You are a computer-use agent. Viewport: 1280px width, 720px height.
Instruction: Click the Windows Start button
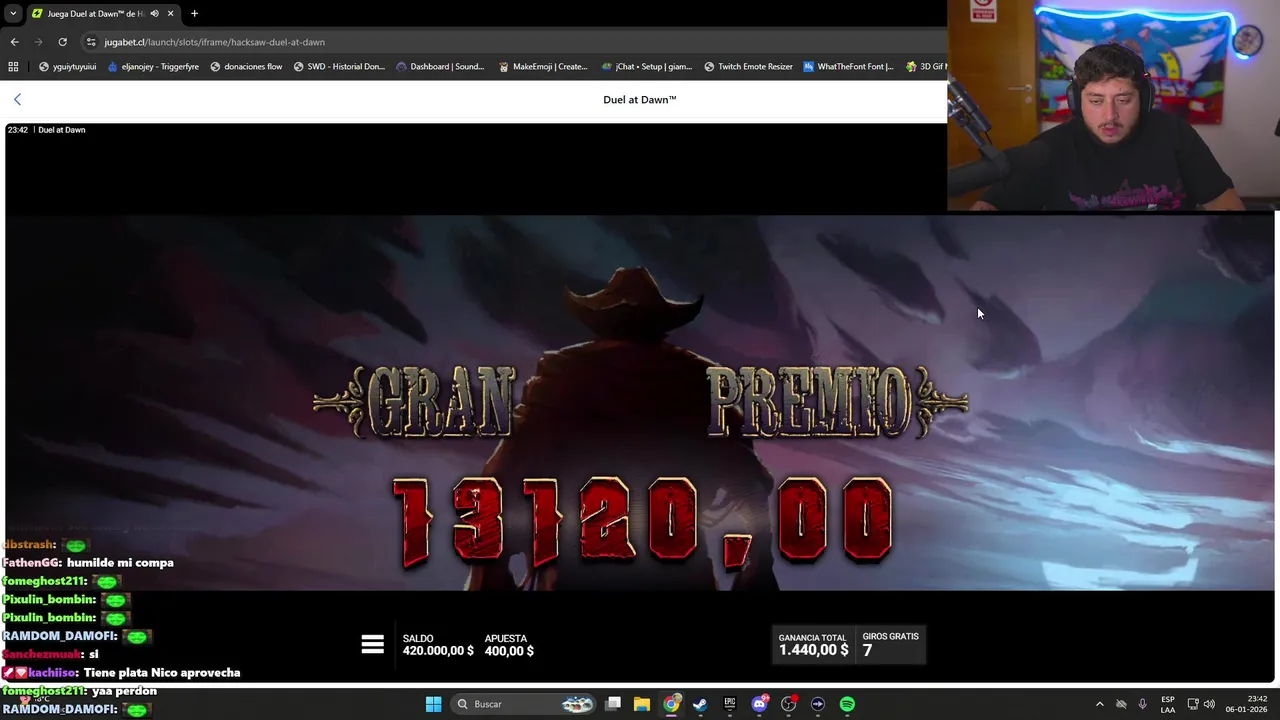click(433, 704)
